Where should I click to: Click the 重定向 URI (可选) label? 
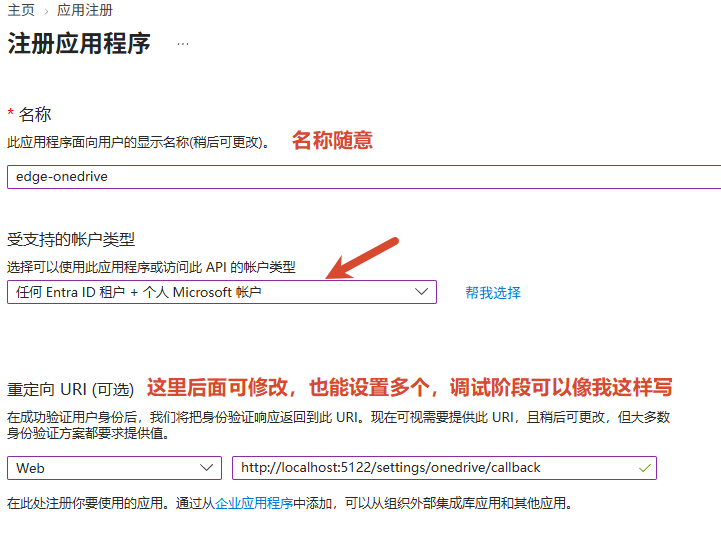(x=70, y=389)
